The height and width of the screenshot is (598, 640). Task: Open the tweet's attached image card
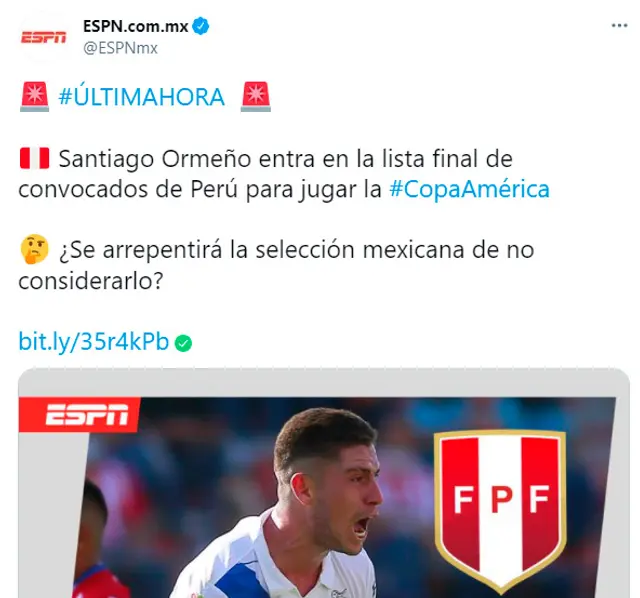(x=324, y=483)
